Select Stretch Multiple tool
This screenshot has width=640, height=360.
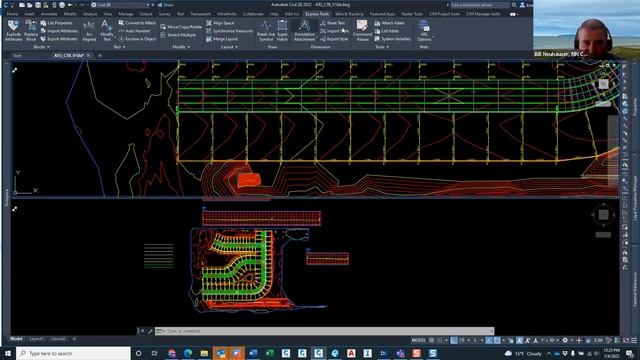(x=178, y=35)
